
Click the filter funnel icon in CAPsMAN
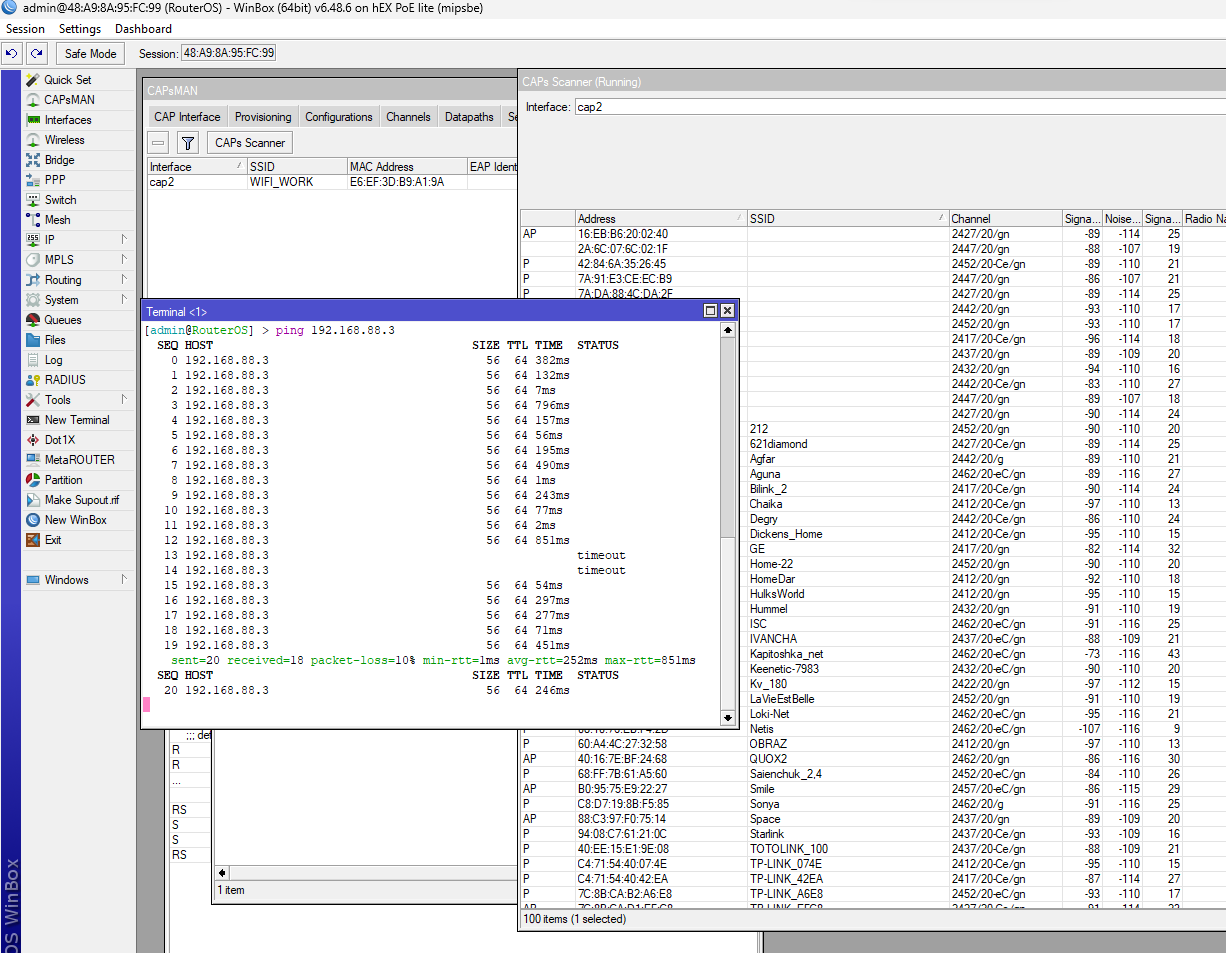pyautogui.click(x=188, y=143)
